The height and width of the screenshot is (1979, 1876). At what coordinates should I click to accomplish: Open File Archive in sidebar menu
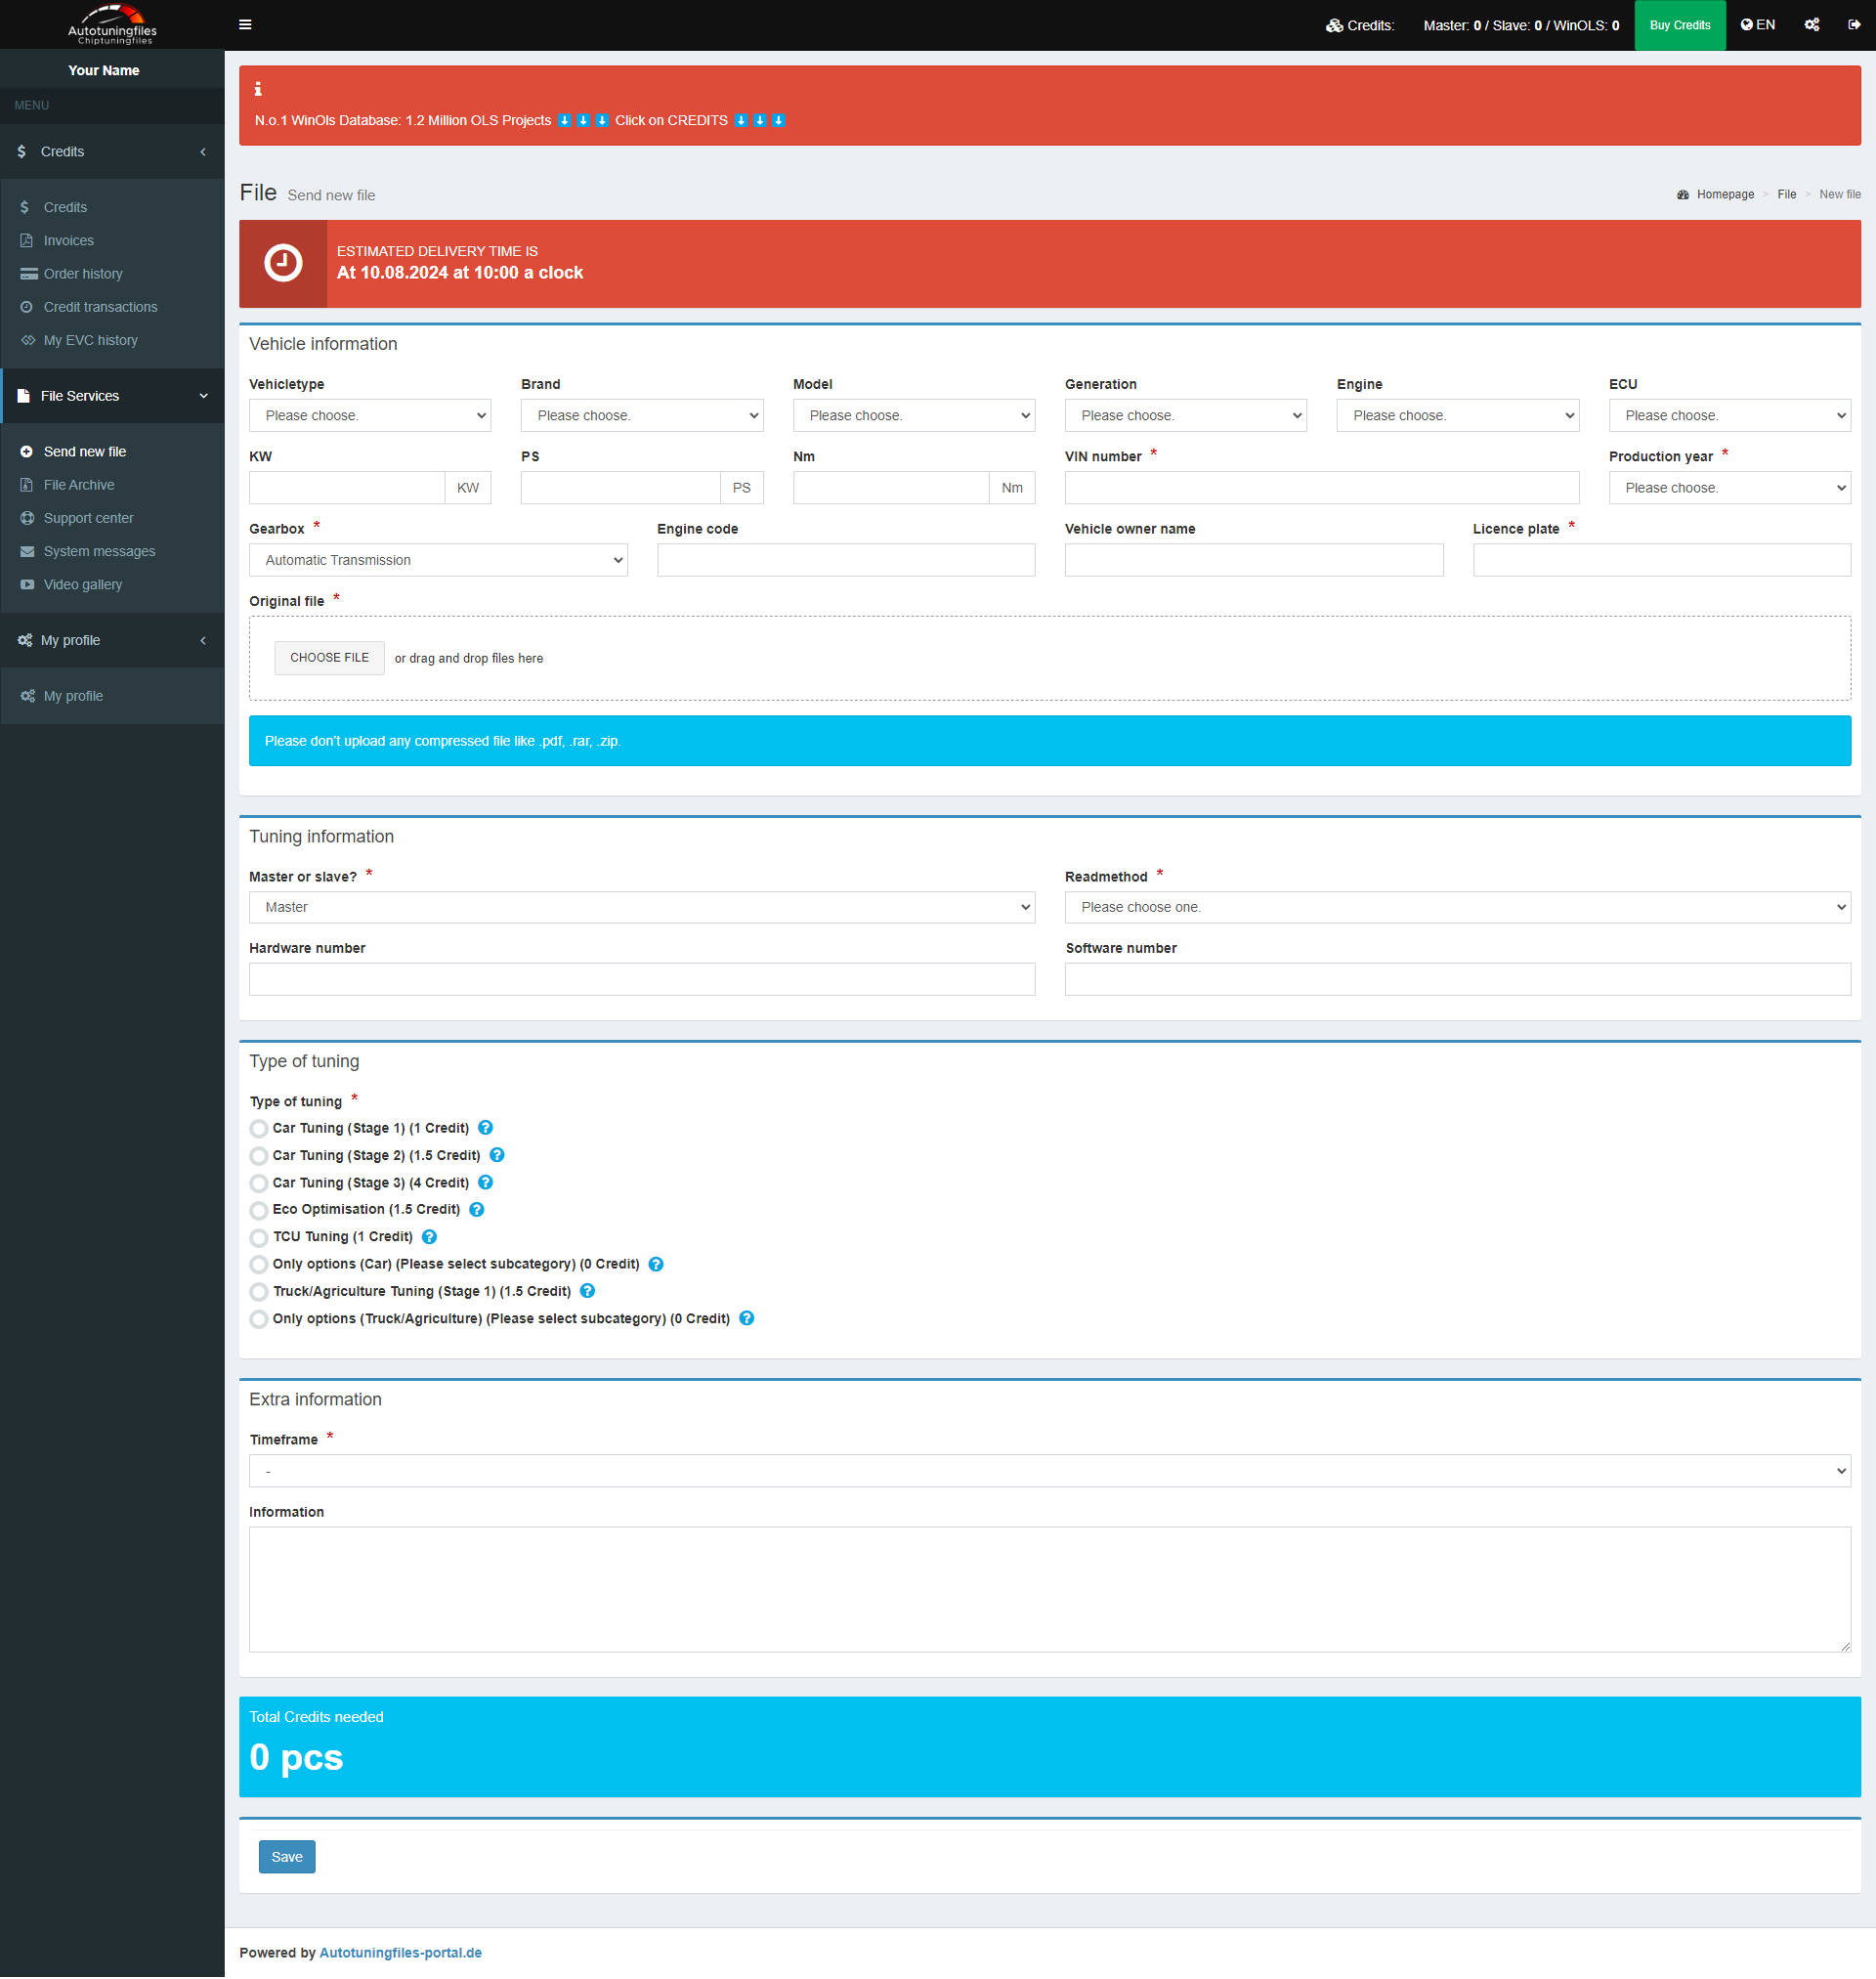click(79, 485)
